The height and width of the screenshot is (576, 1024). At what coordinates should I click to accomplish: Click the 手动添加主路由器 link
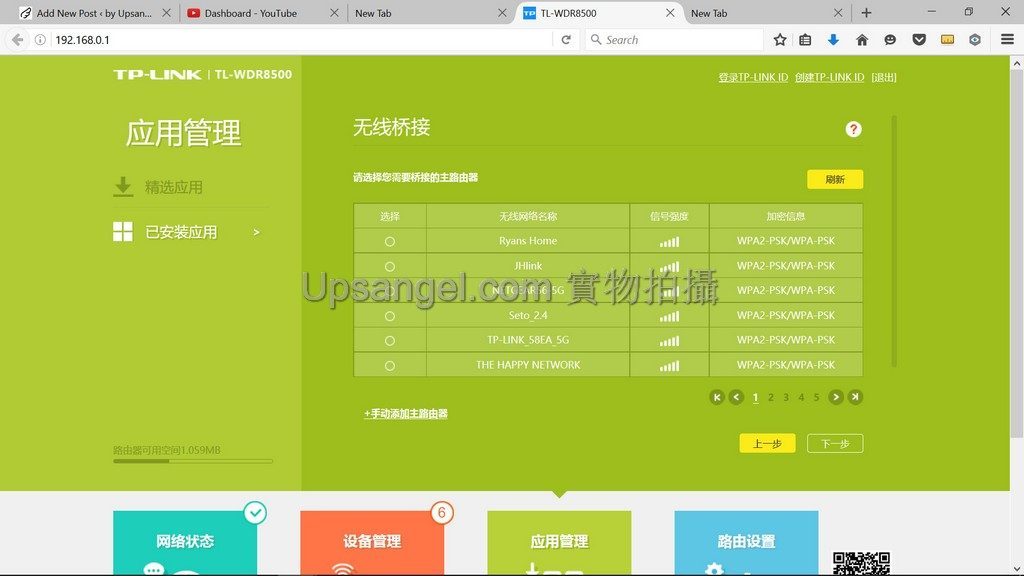click(x=406, y=413)
